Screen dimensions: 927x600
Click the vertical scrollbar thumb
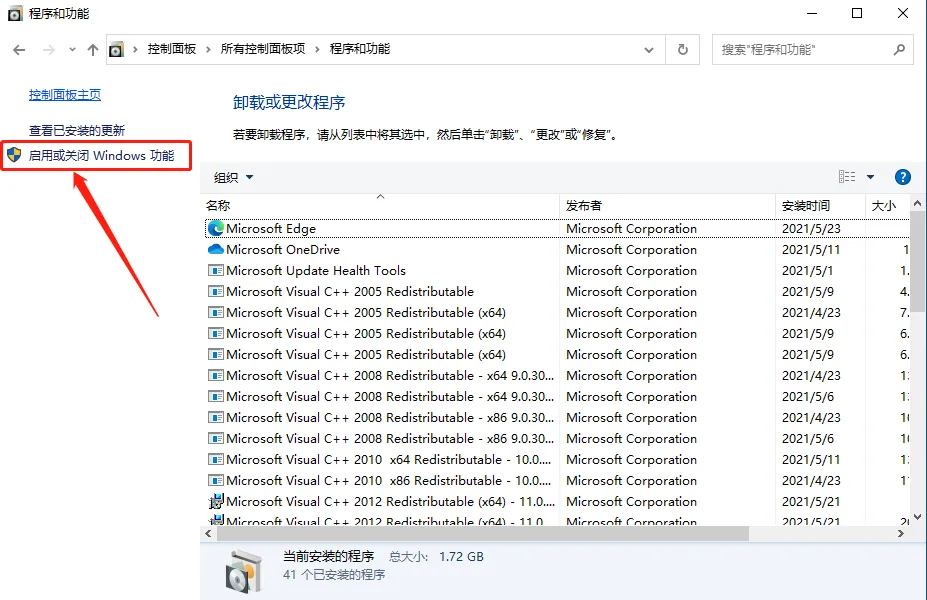(918, 261)
